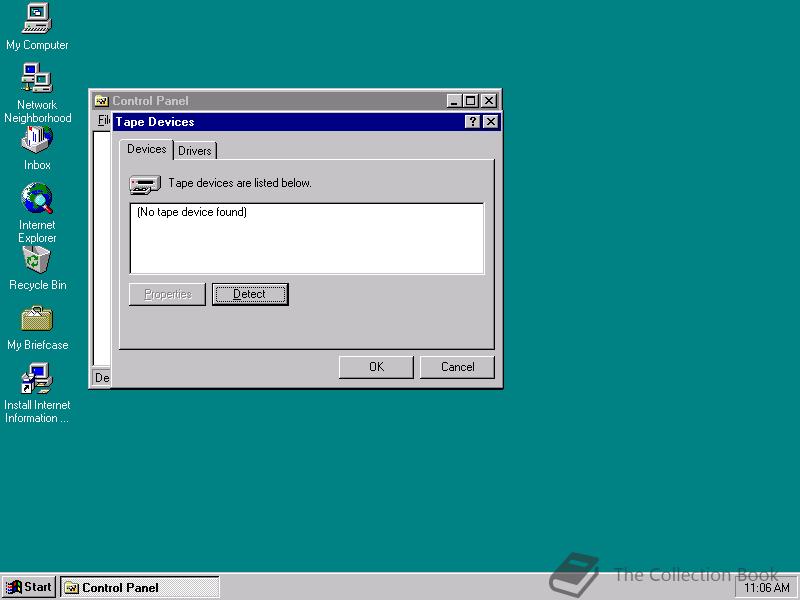
Task: Click the 11:06 AM system clock
Action: click(766, 588)
